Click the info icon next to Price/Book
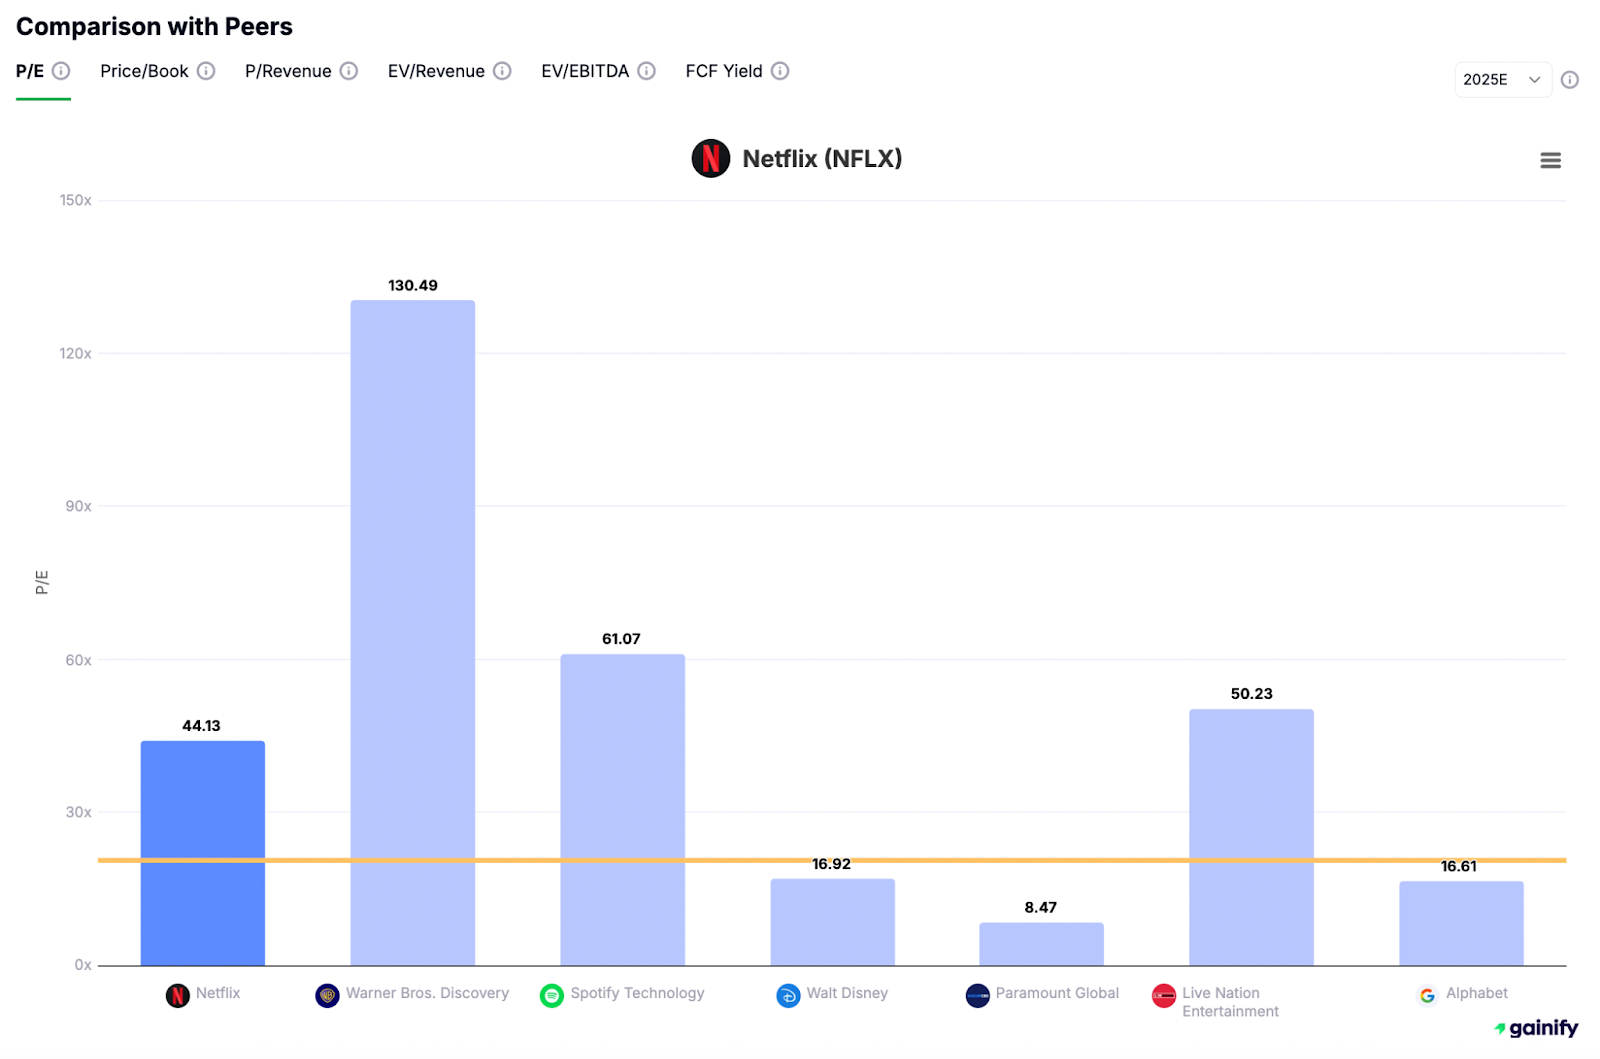Screen dimensions: 1600x1059 206,71
